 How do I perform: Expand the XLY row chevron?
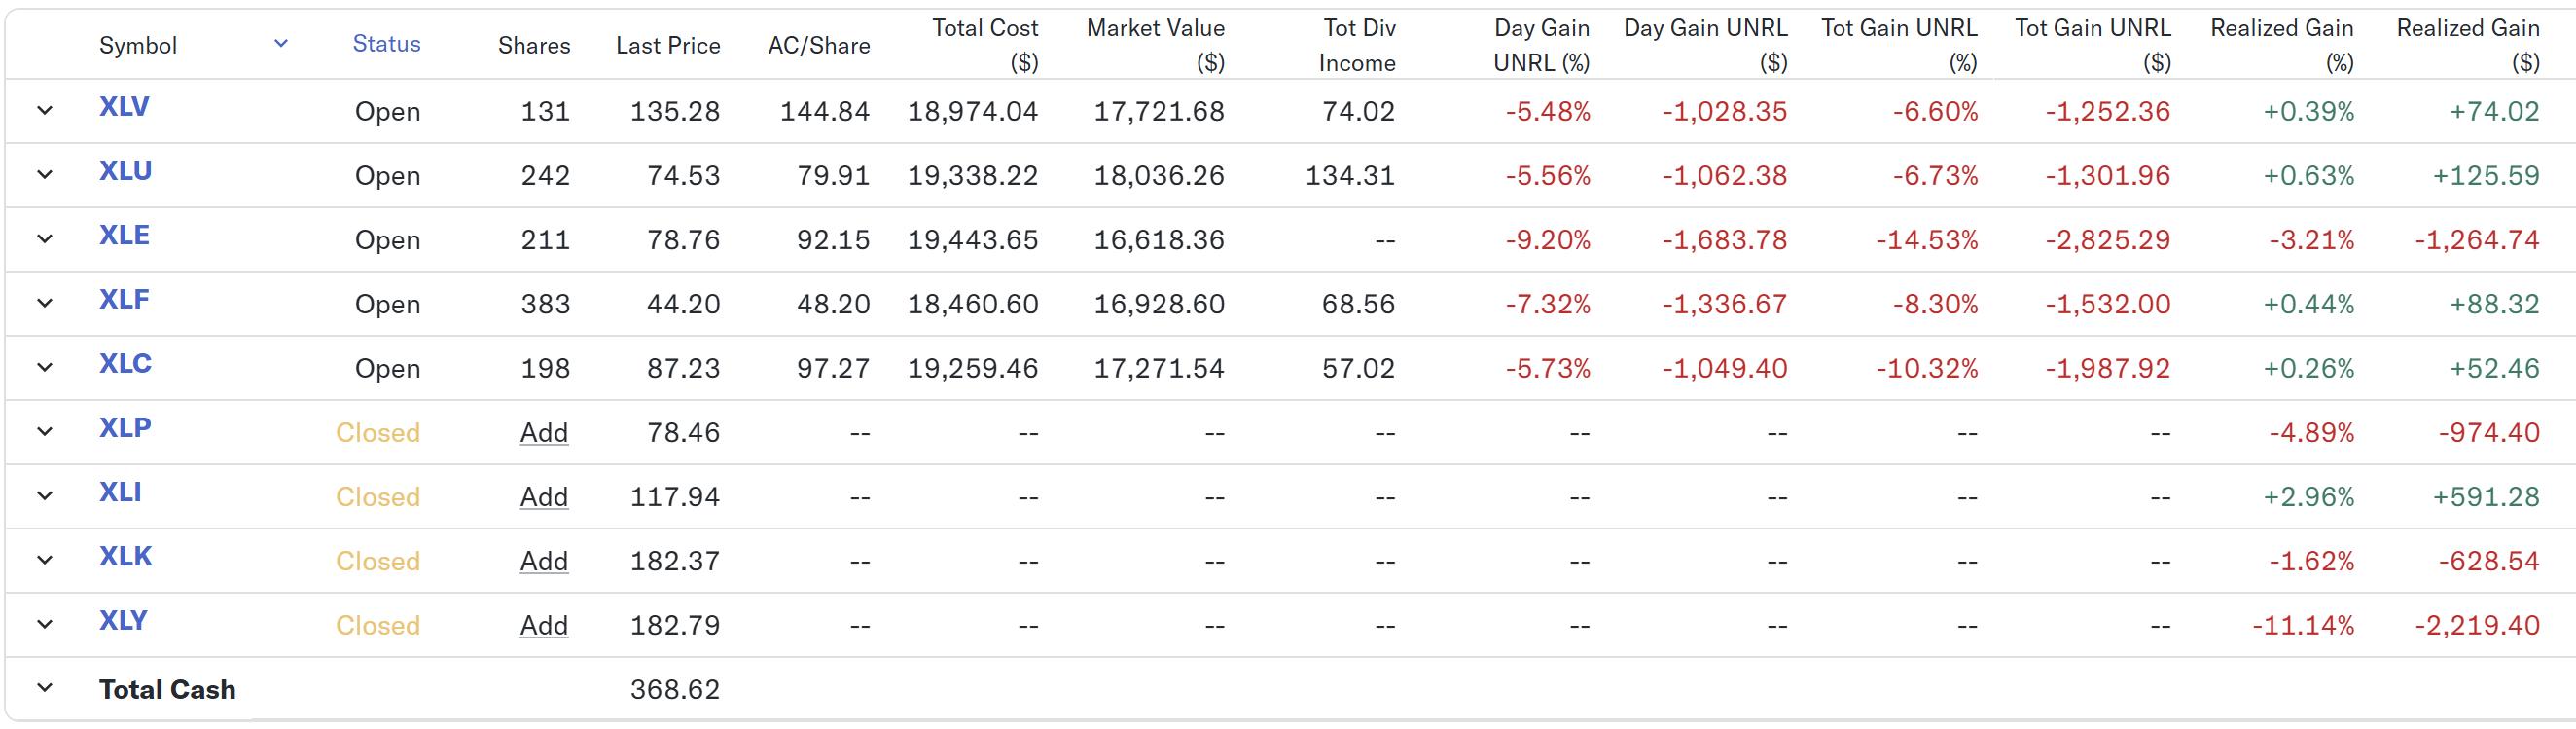[x=44, y=624]
